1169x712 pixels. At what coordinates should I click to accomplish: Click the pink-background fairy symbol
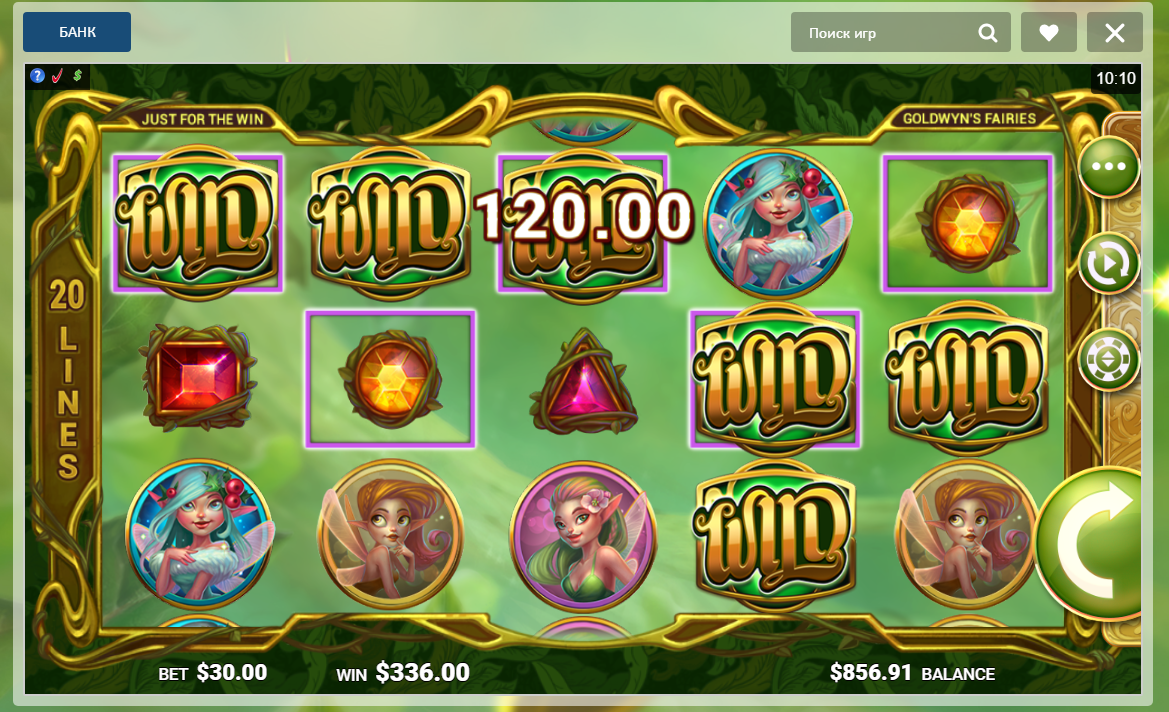[583, 536]
